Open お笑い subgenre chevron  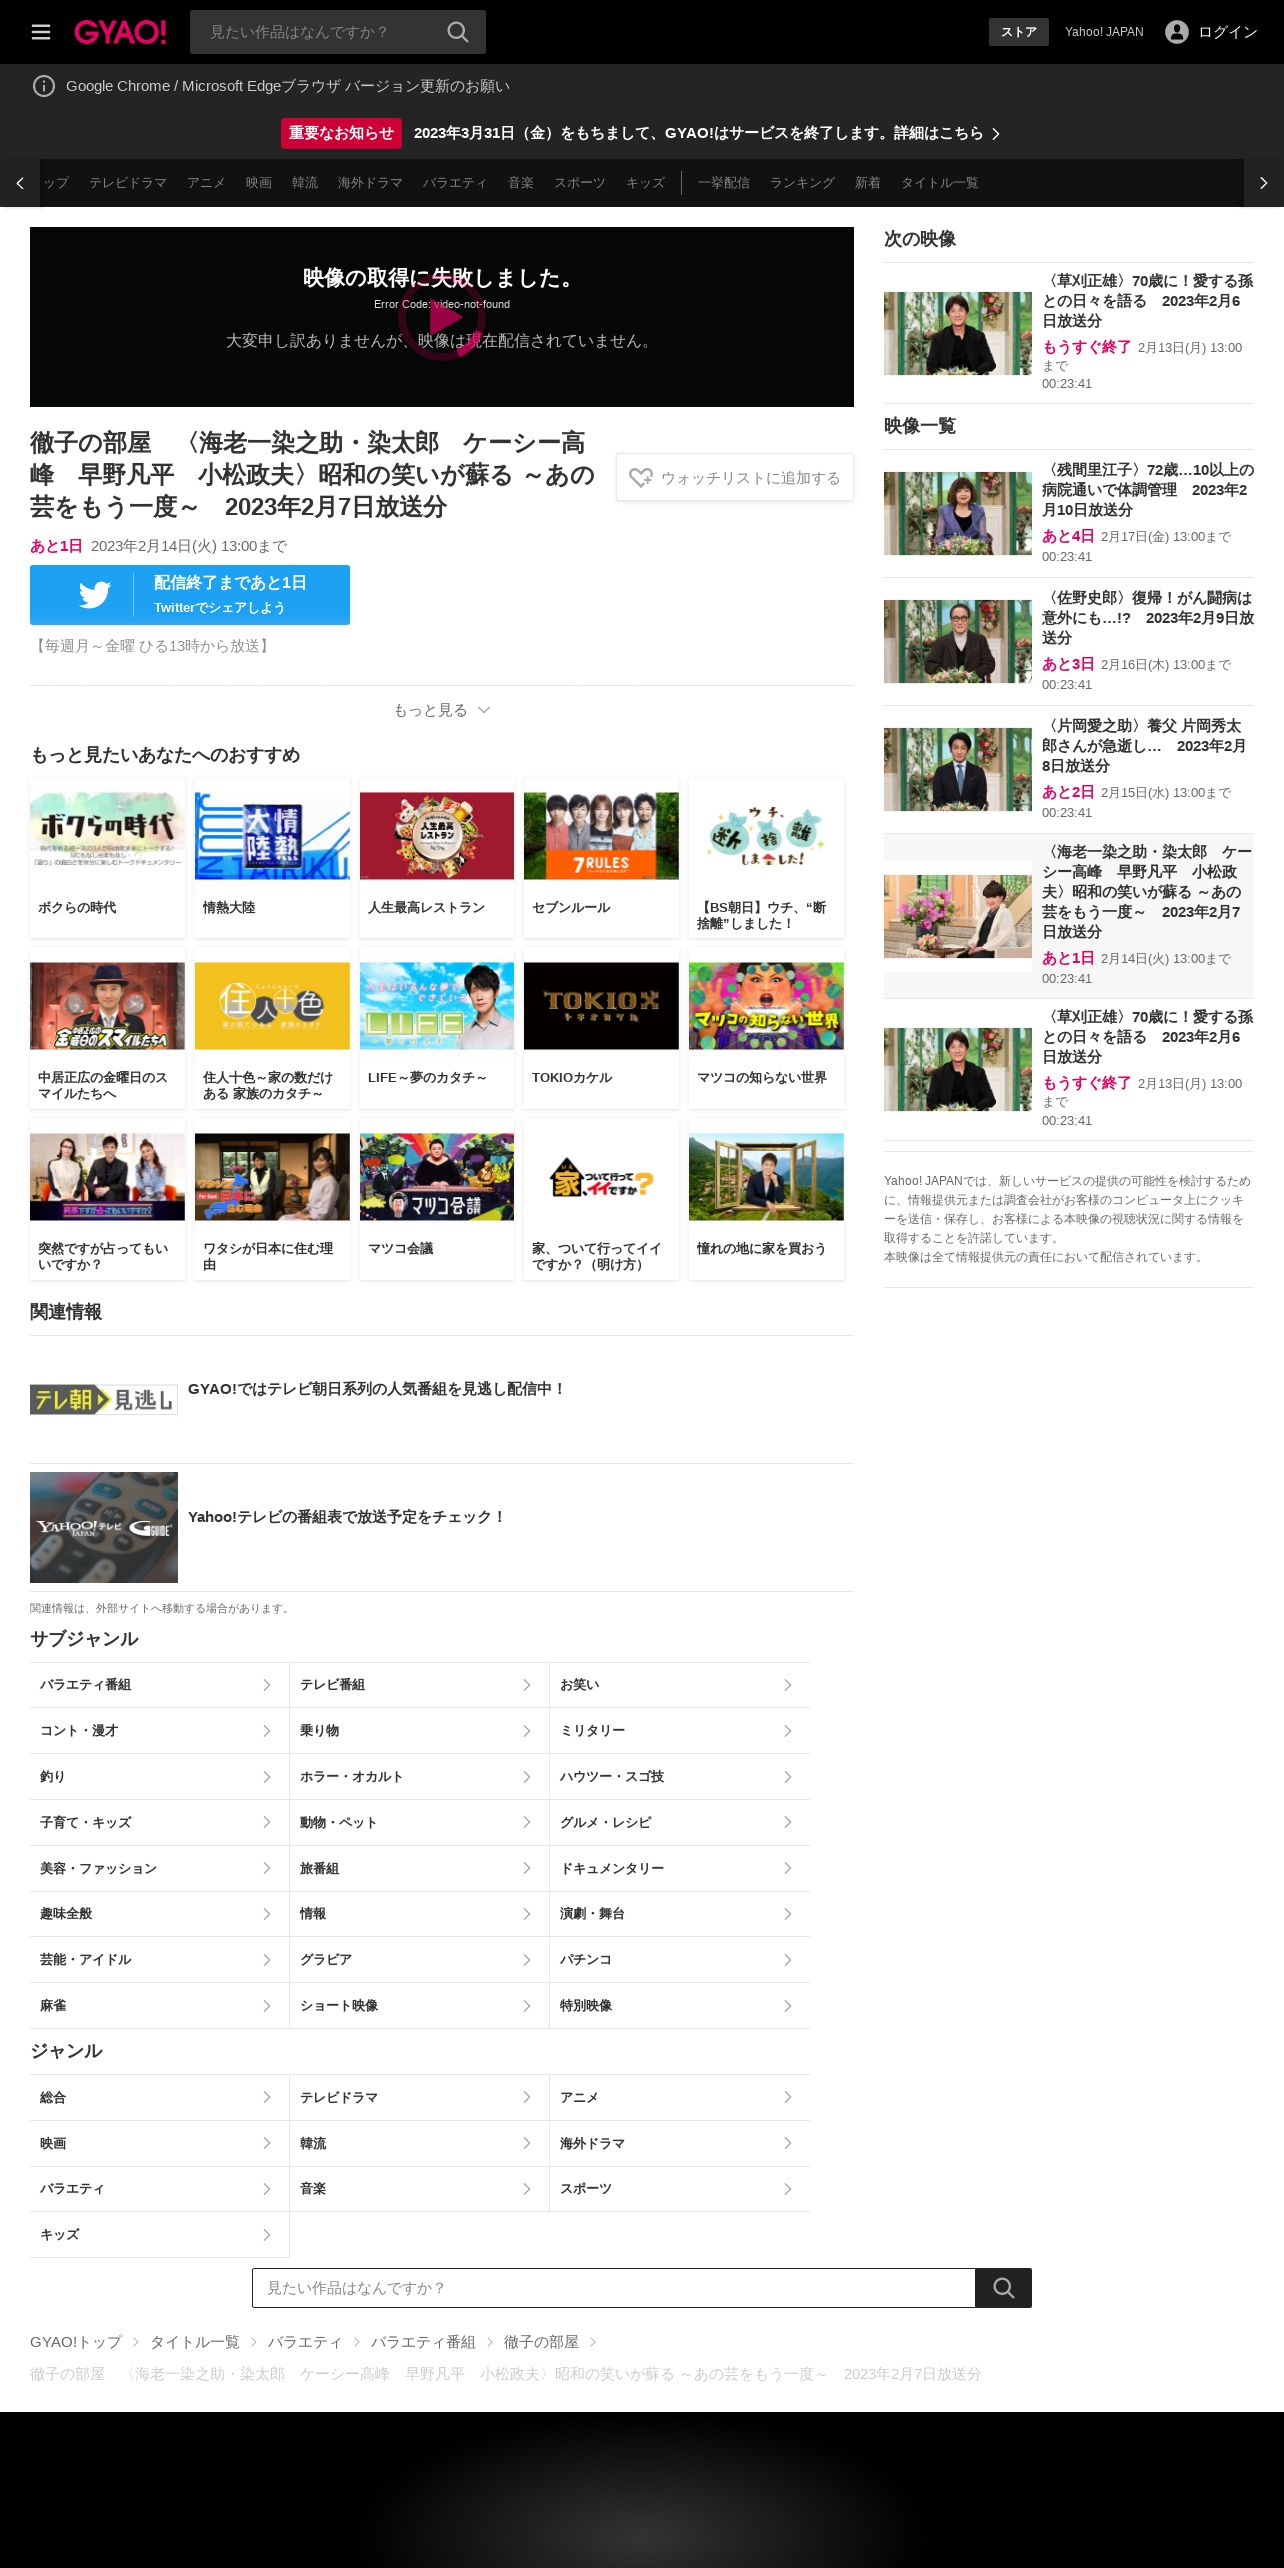pyautogui.click(x=788, y=1685)
